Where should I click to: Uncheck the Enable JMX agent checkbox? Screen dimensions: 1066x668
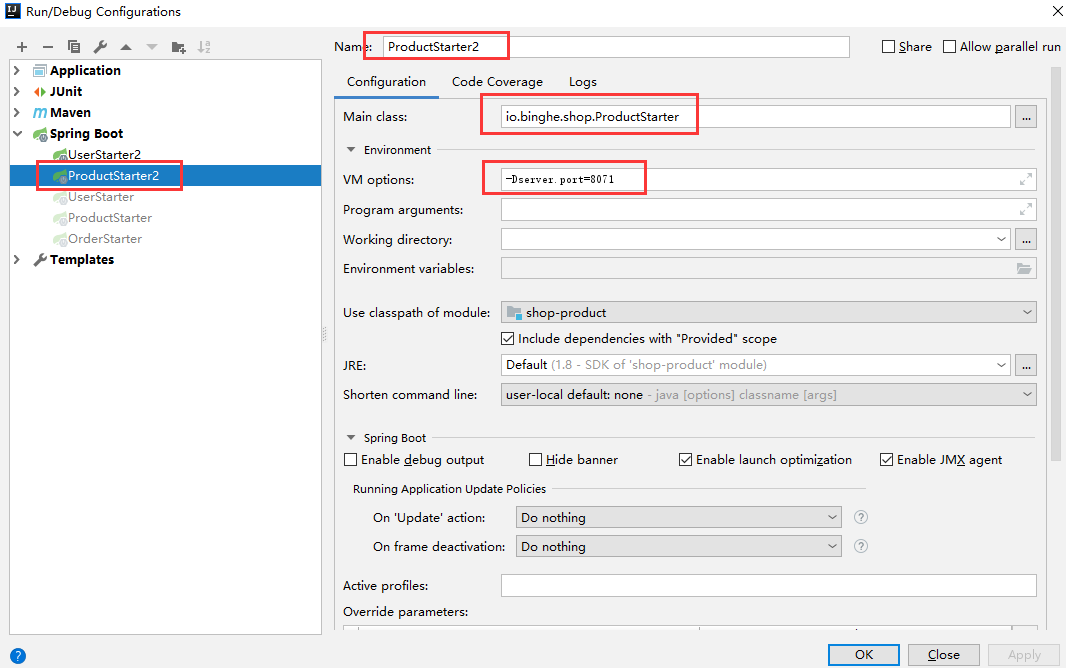(887, 460)
